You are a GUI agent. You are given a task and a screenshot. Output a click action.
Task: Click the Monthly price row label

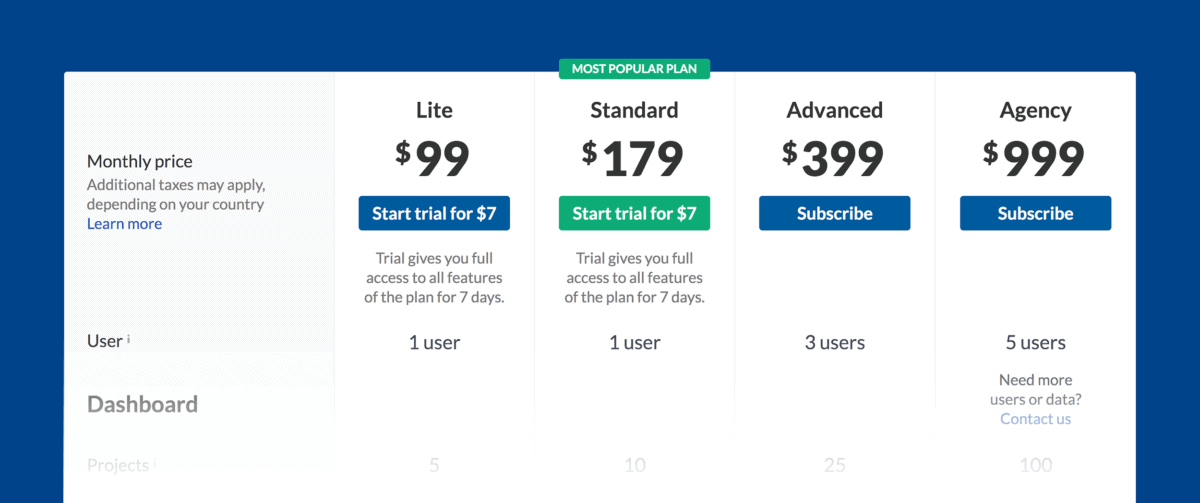coord(140,162)
